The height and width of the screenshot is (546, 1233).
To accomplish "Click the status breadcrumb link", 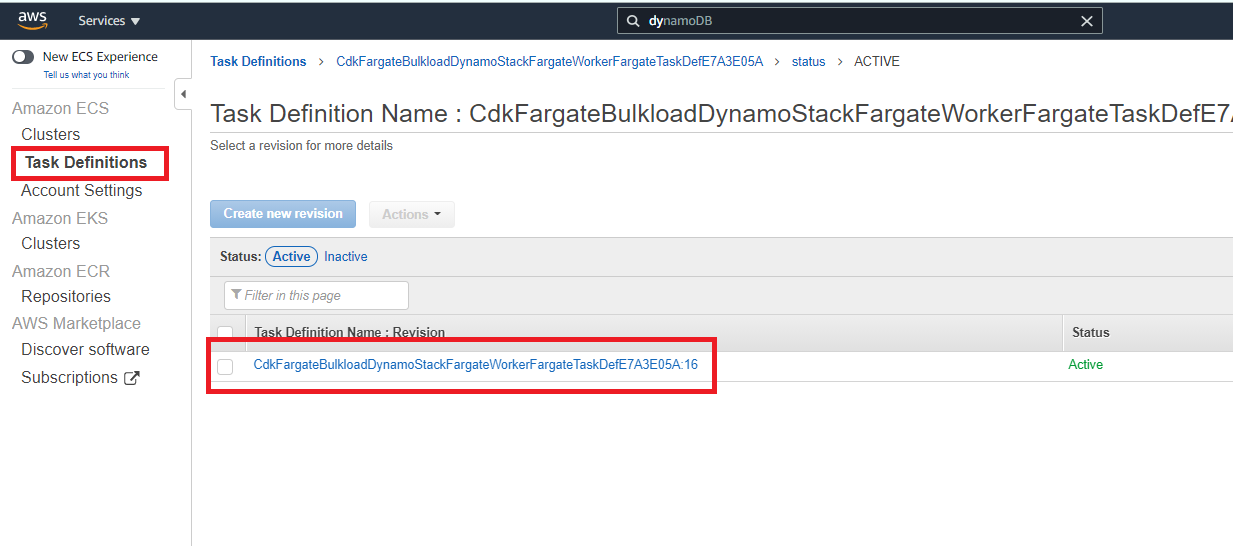I will 809,62.
